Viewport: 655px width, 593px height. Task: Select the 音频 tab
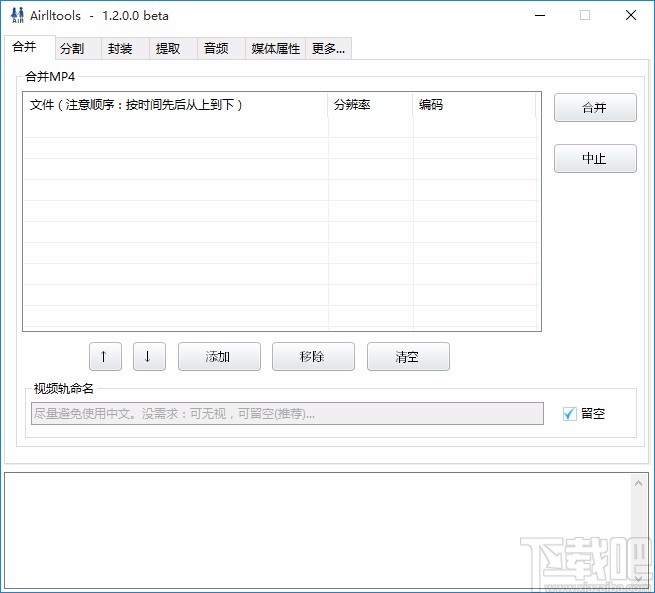click(x=221, y=48)
